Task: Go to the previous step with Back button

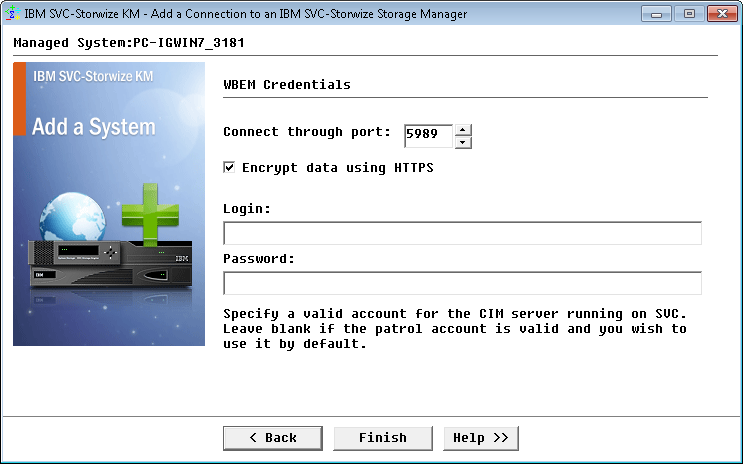Action: coord(273,438)
